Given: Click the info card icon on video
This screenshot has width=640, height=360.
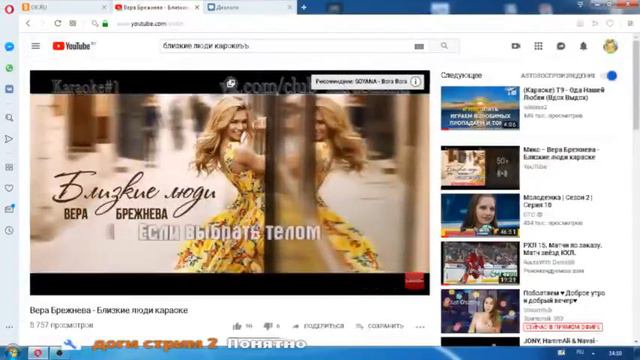Looking at the screenshot, I should click(x=416, y=82).
